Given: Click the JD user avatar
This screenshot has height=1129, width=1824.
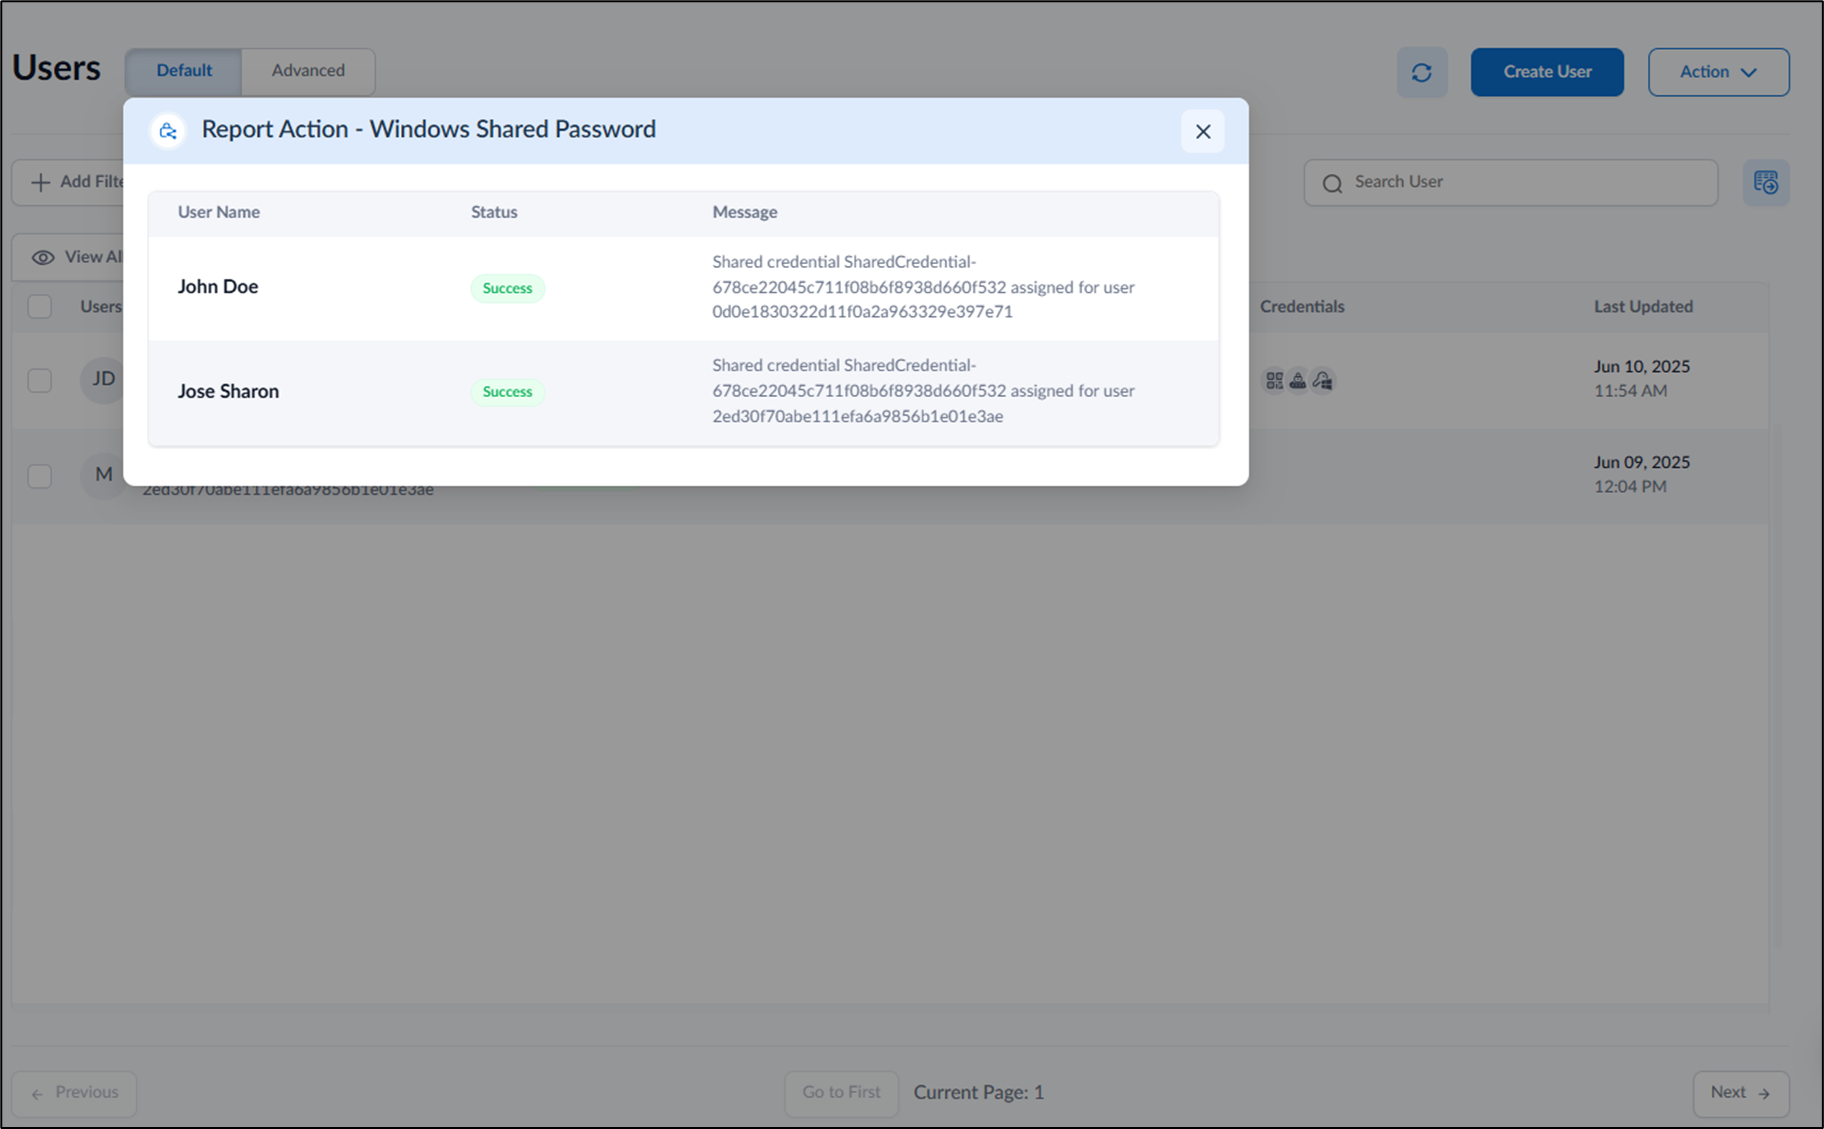Looking at the screenshot, I should pos(103,379).
